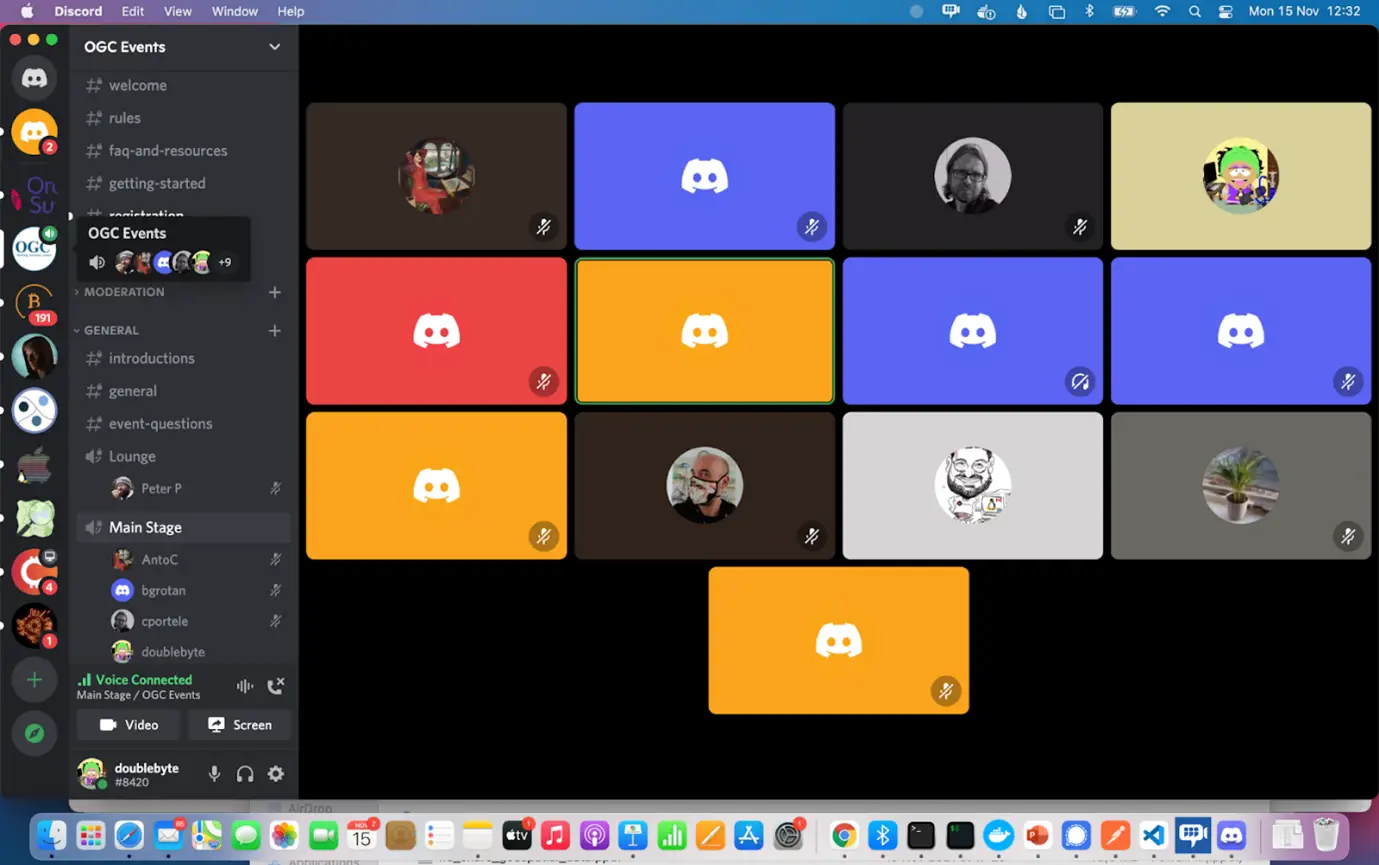Toggle headphones deafen button

click(x=245, y=774)
